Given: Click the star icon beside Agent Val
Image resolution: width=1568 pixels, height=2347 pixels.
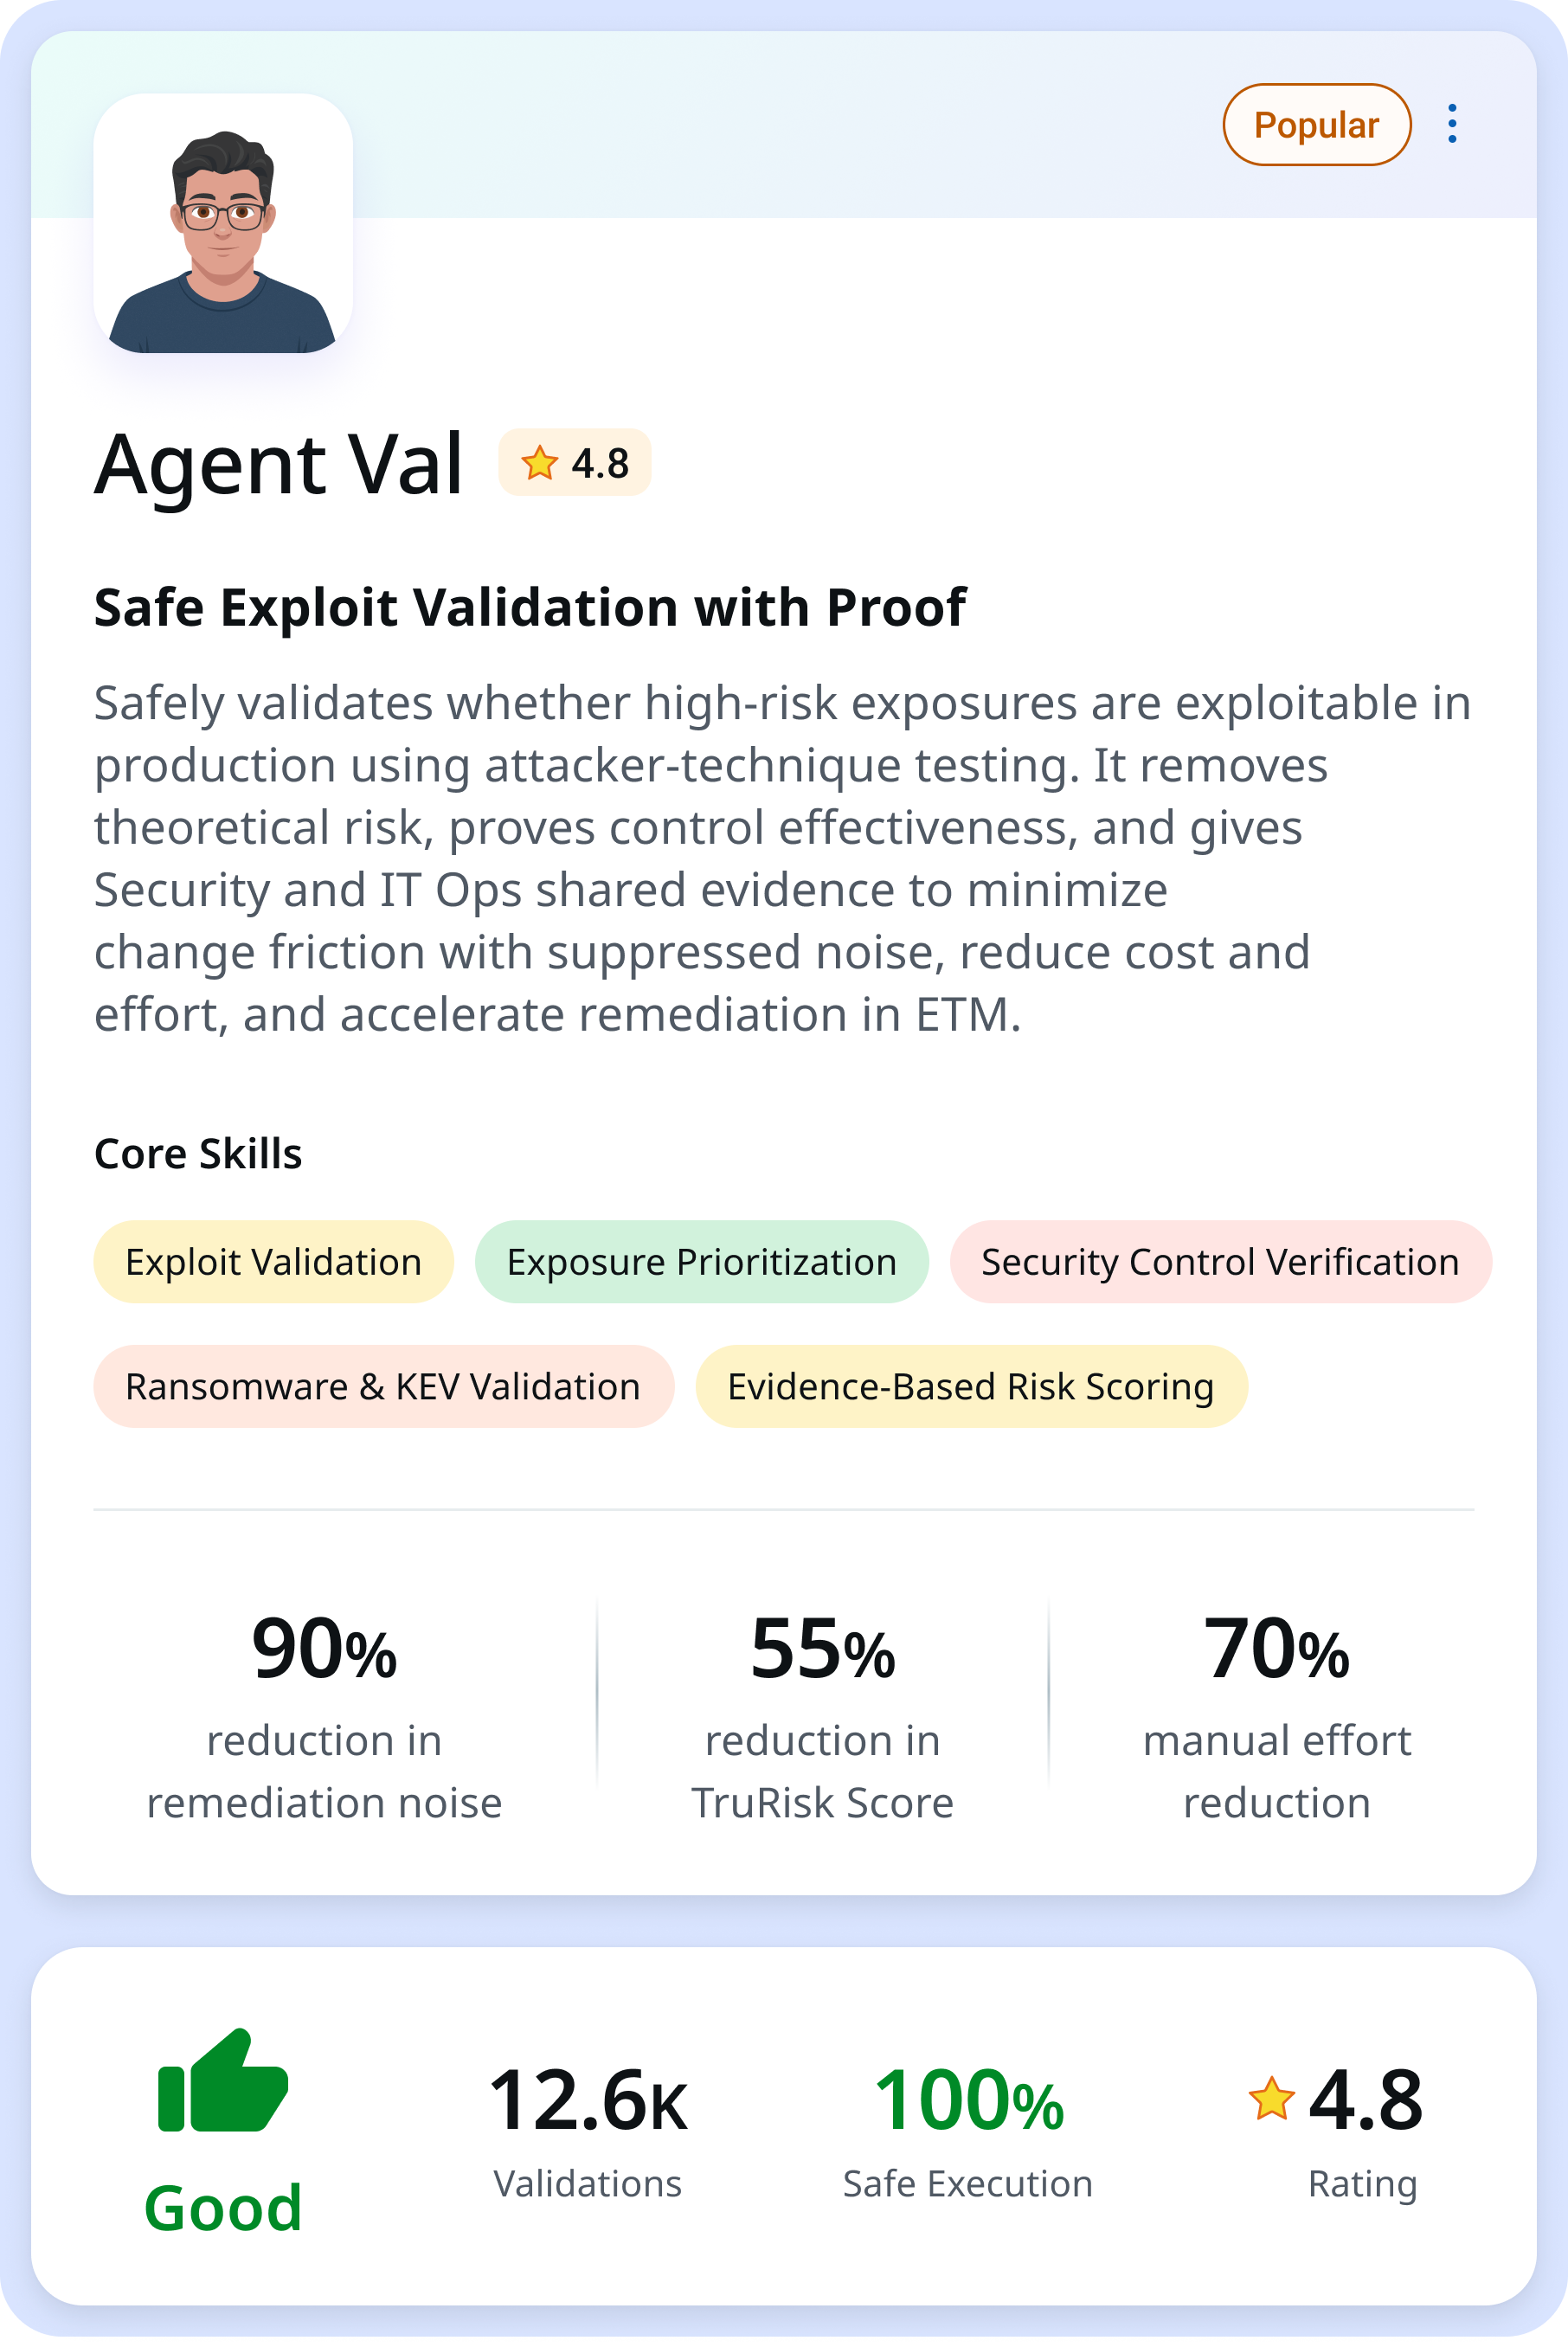Looking at the screenshot, I should (539, 463).
